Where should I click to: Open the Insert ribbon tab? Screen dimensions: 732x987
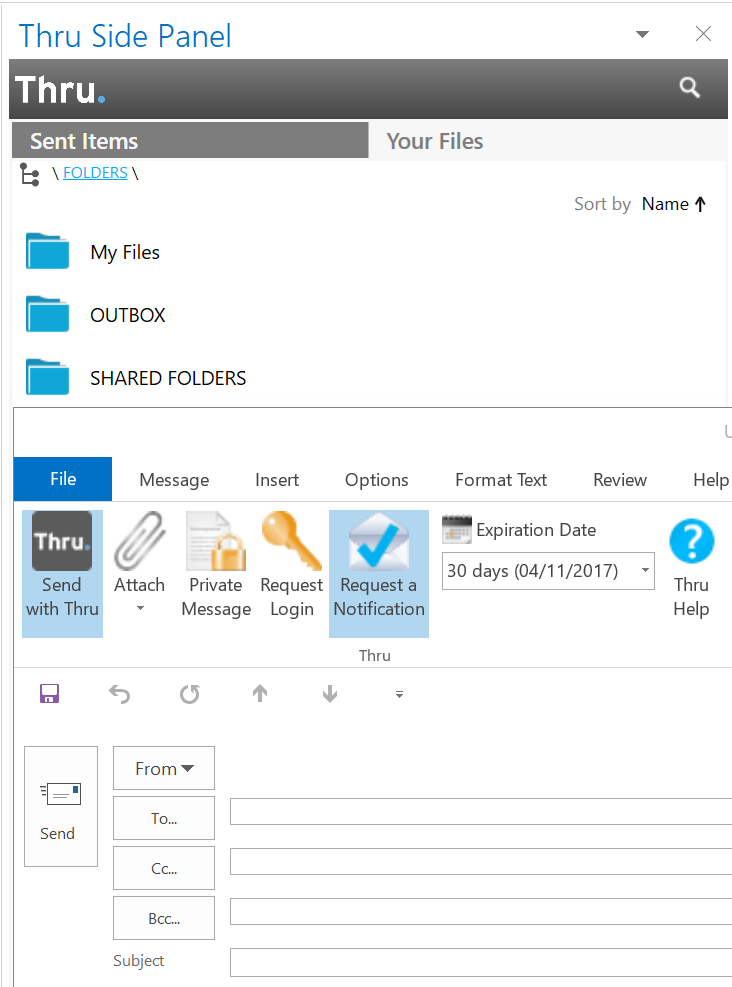click(x=277, y=480)
